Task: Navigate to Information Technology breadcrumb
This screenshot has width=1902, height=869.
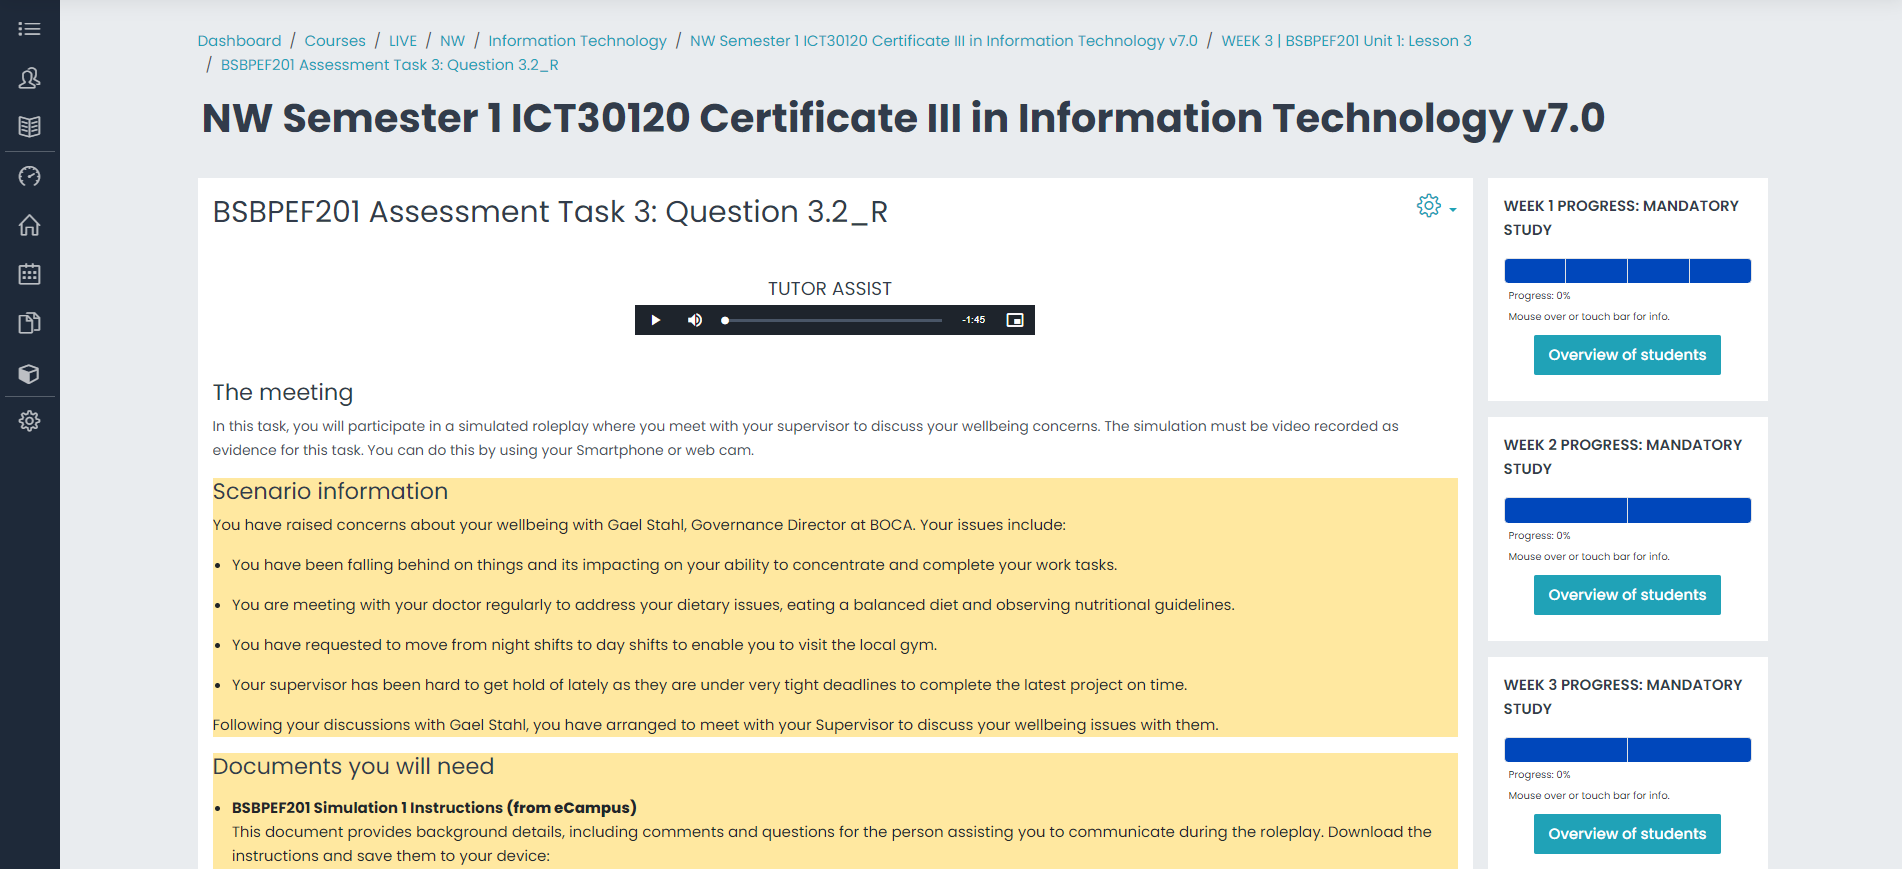Action: point(577,41)
